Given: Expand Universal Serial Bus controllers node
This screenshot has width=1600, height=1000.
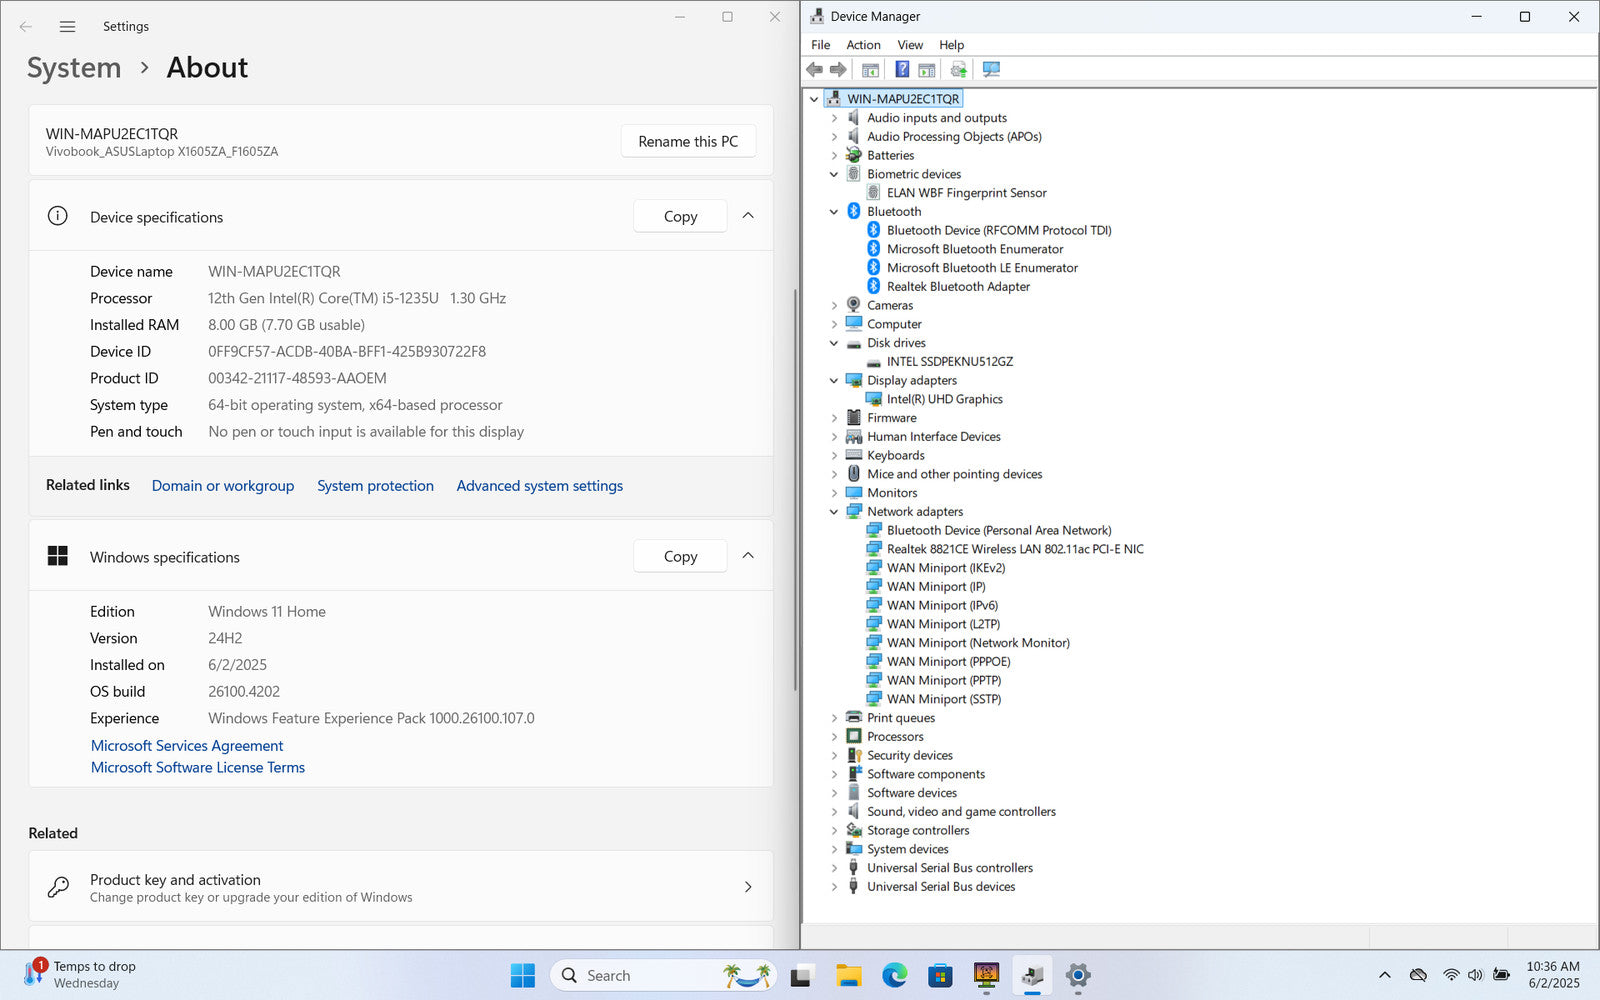Looking at the screenshot, I should coord(834,868).
